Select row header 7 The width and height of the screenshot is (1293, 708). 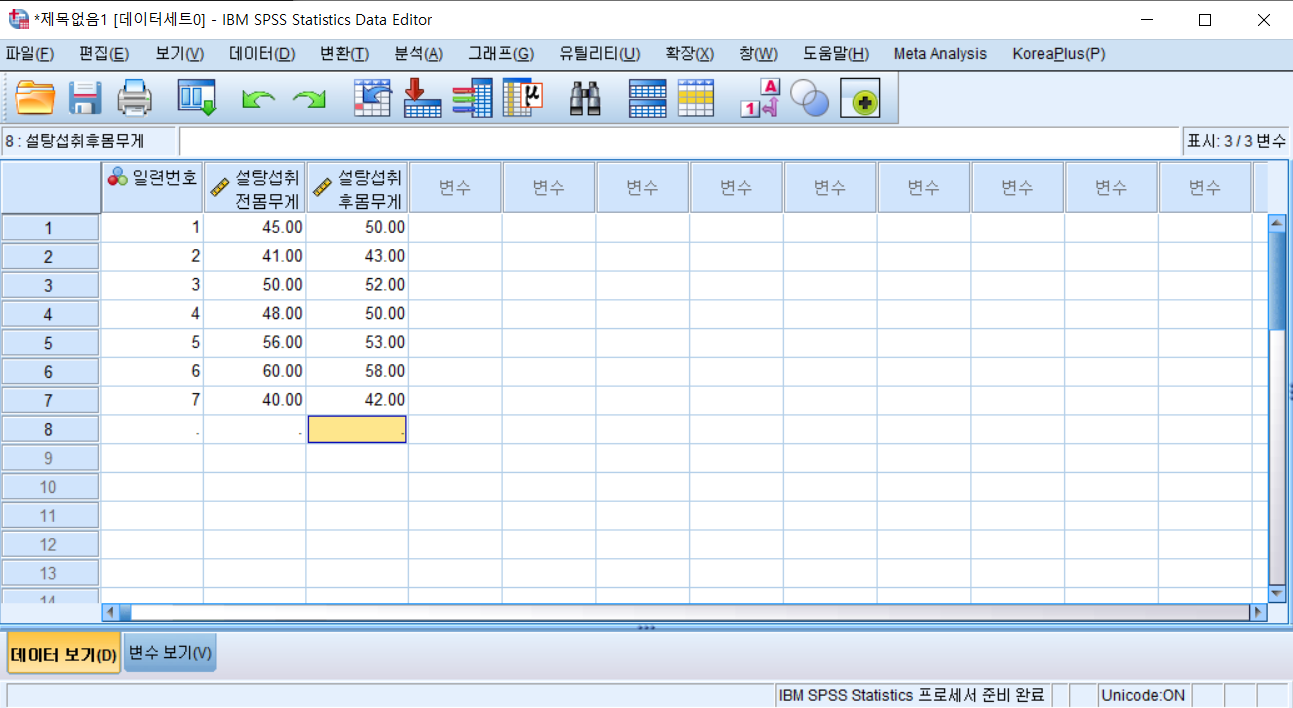pos(49,400)
